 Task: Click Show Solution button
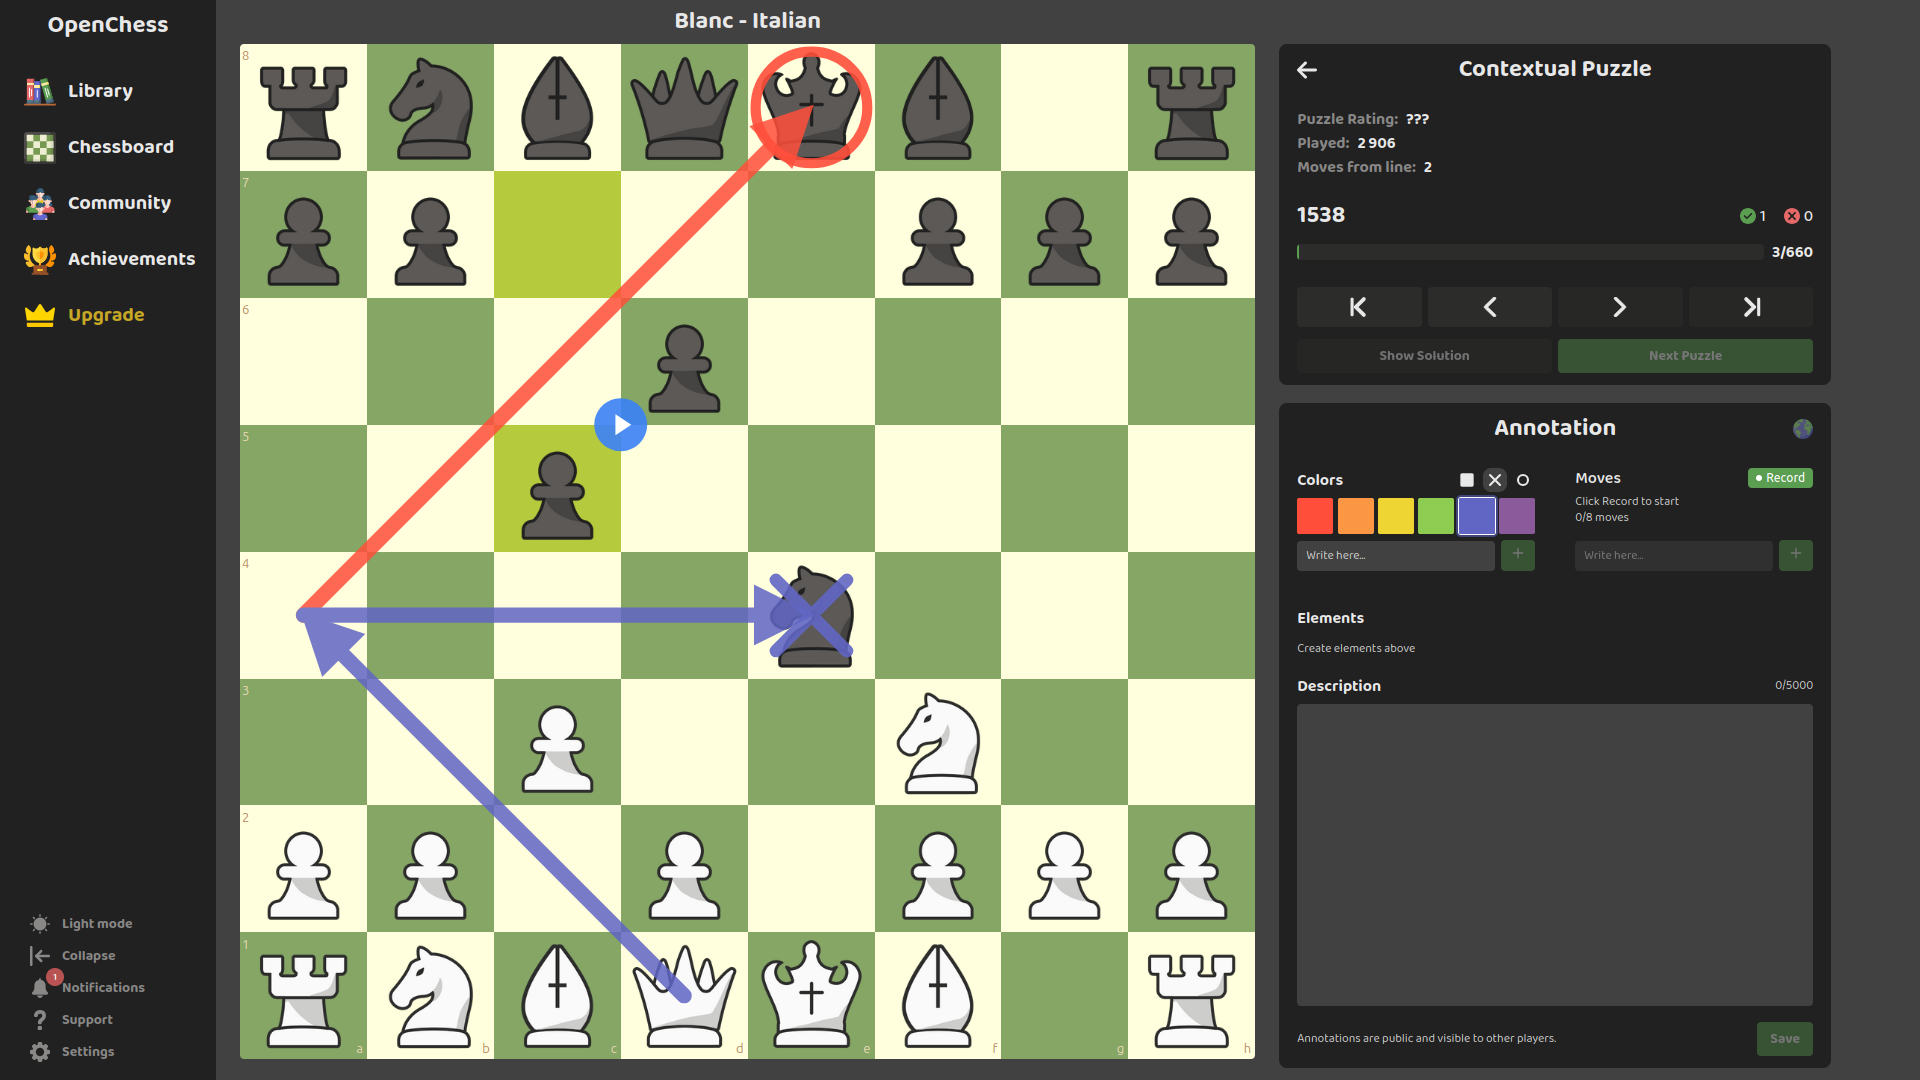pyautogui.click(x=1424, y=356)
